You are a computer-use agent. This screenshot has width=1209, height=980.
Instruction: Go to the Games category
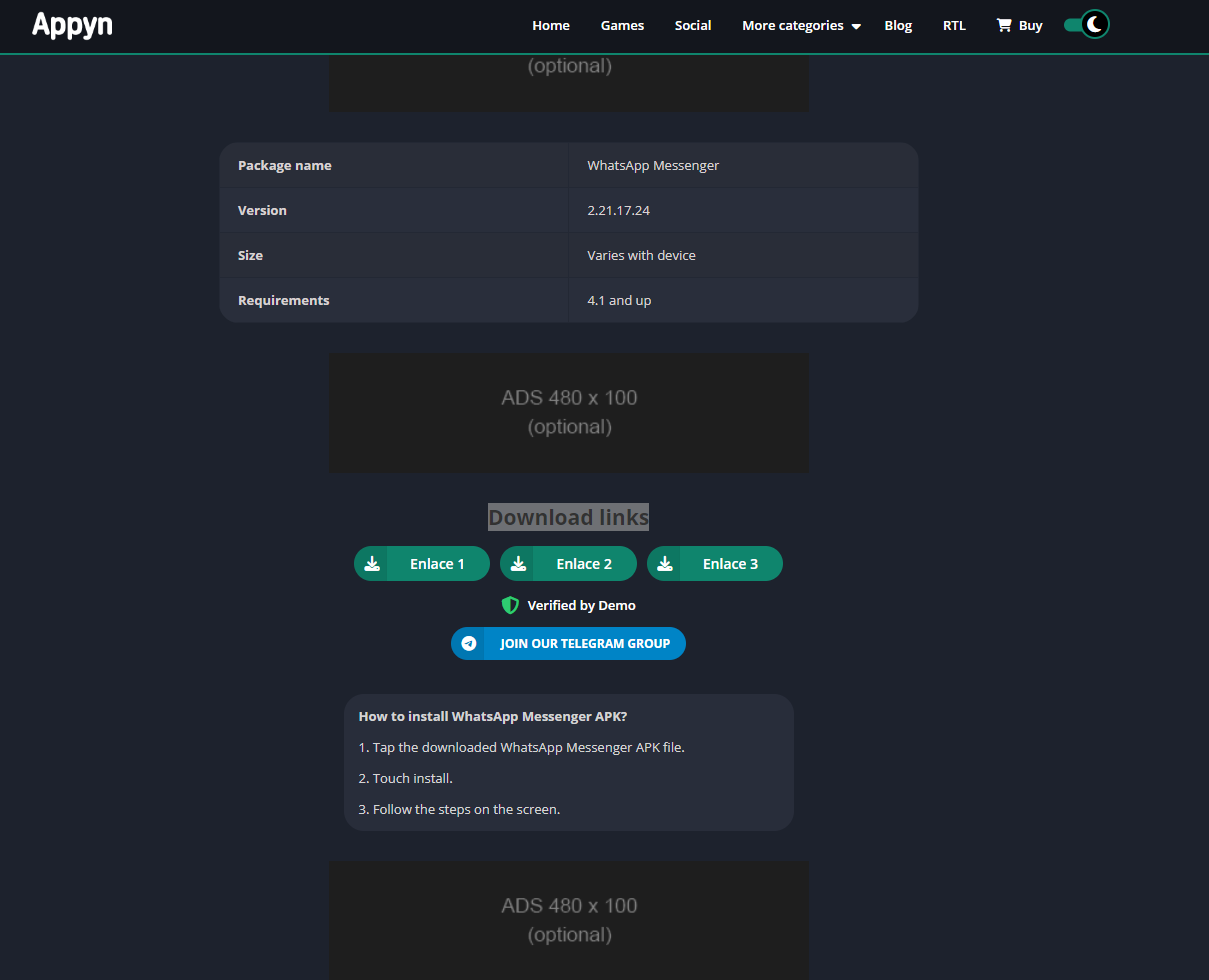pyautogui.click(x=622, y=26)
